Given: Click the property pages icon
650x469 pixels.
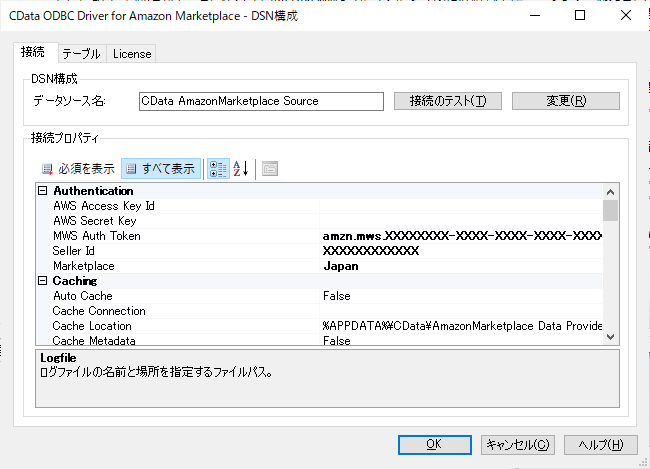Looking at the screenshot, I should coord(270,169).
